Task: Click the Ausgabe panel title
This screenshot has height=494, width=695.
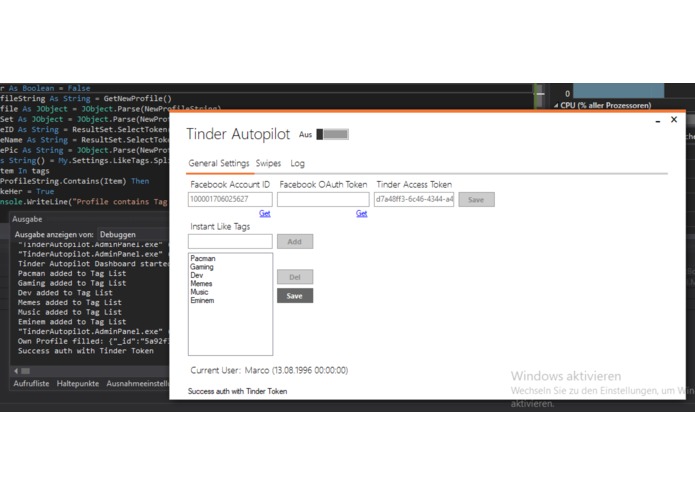Action: tap(27, 219)
